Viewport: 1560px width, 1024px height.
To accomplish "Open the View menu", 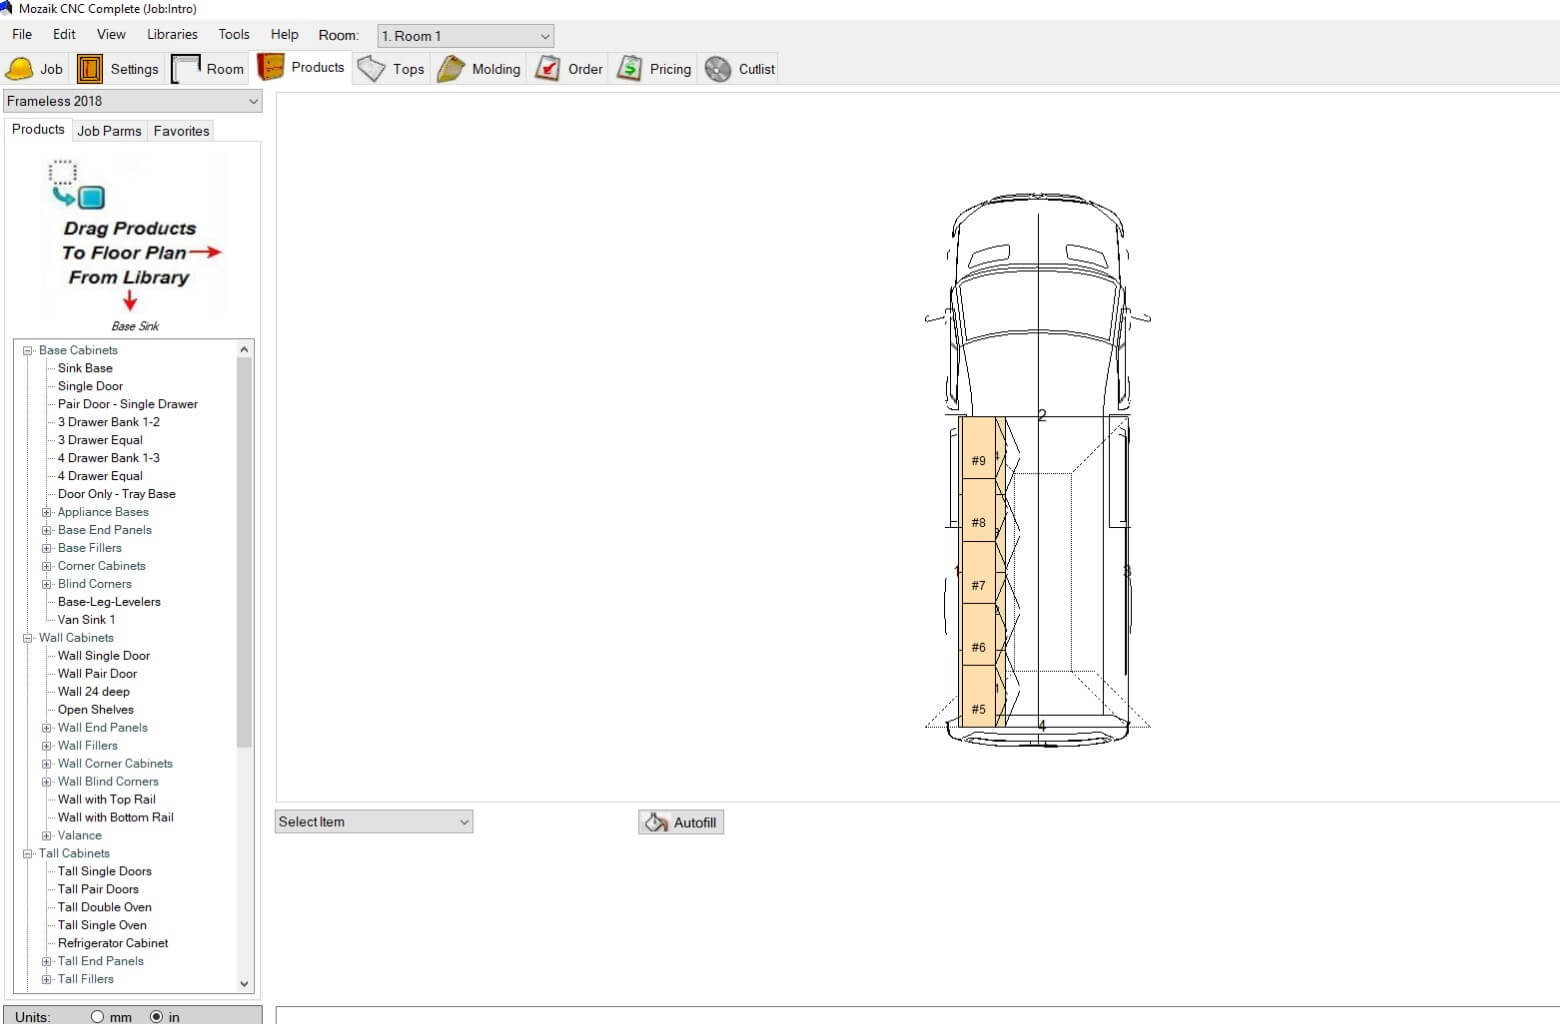I will pyautogui.click(x=111, y=34).
